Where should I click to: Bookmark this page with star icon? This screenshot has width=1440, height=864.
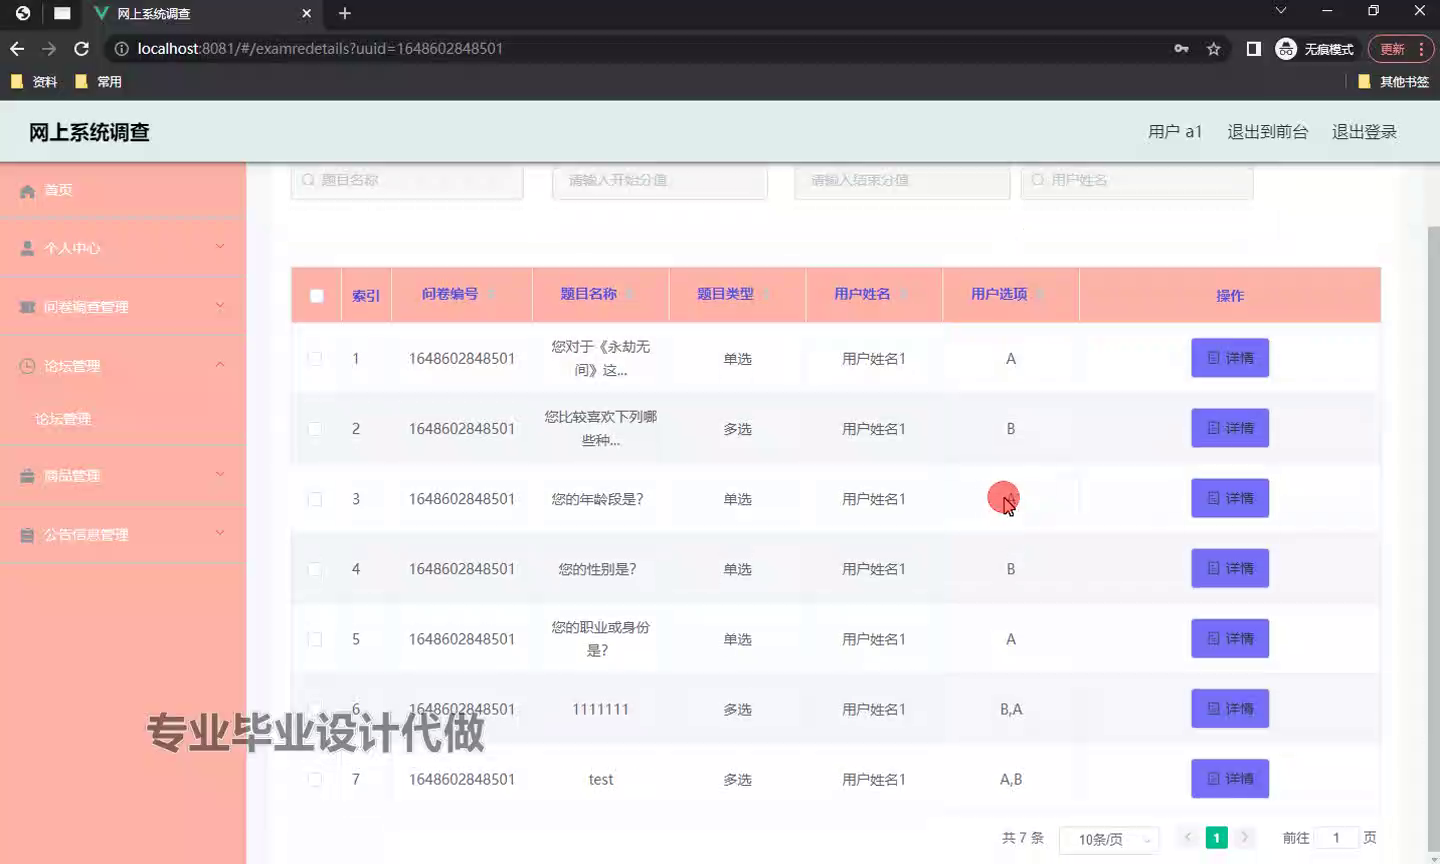(x=1214, y=48)
